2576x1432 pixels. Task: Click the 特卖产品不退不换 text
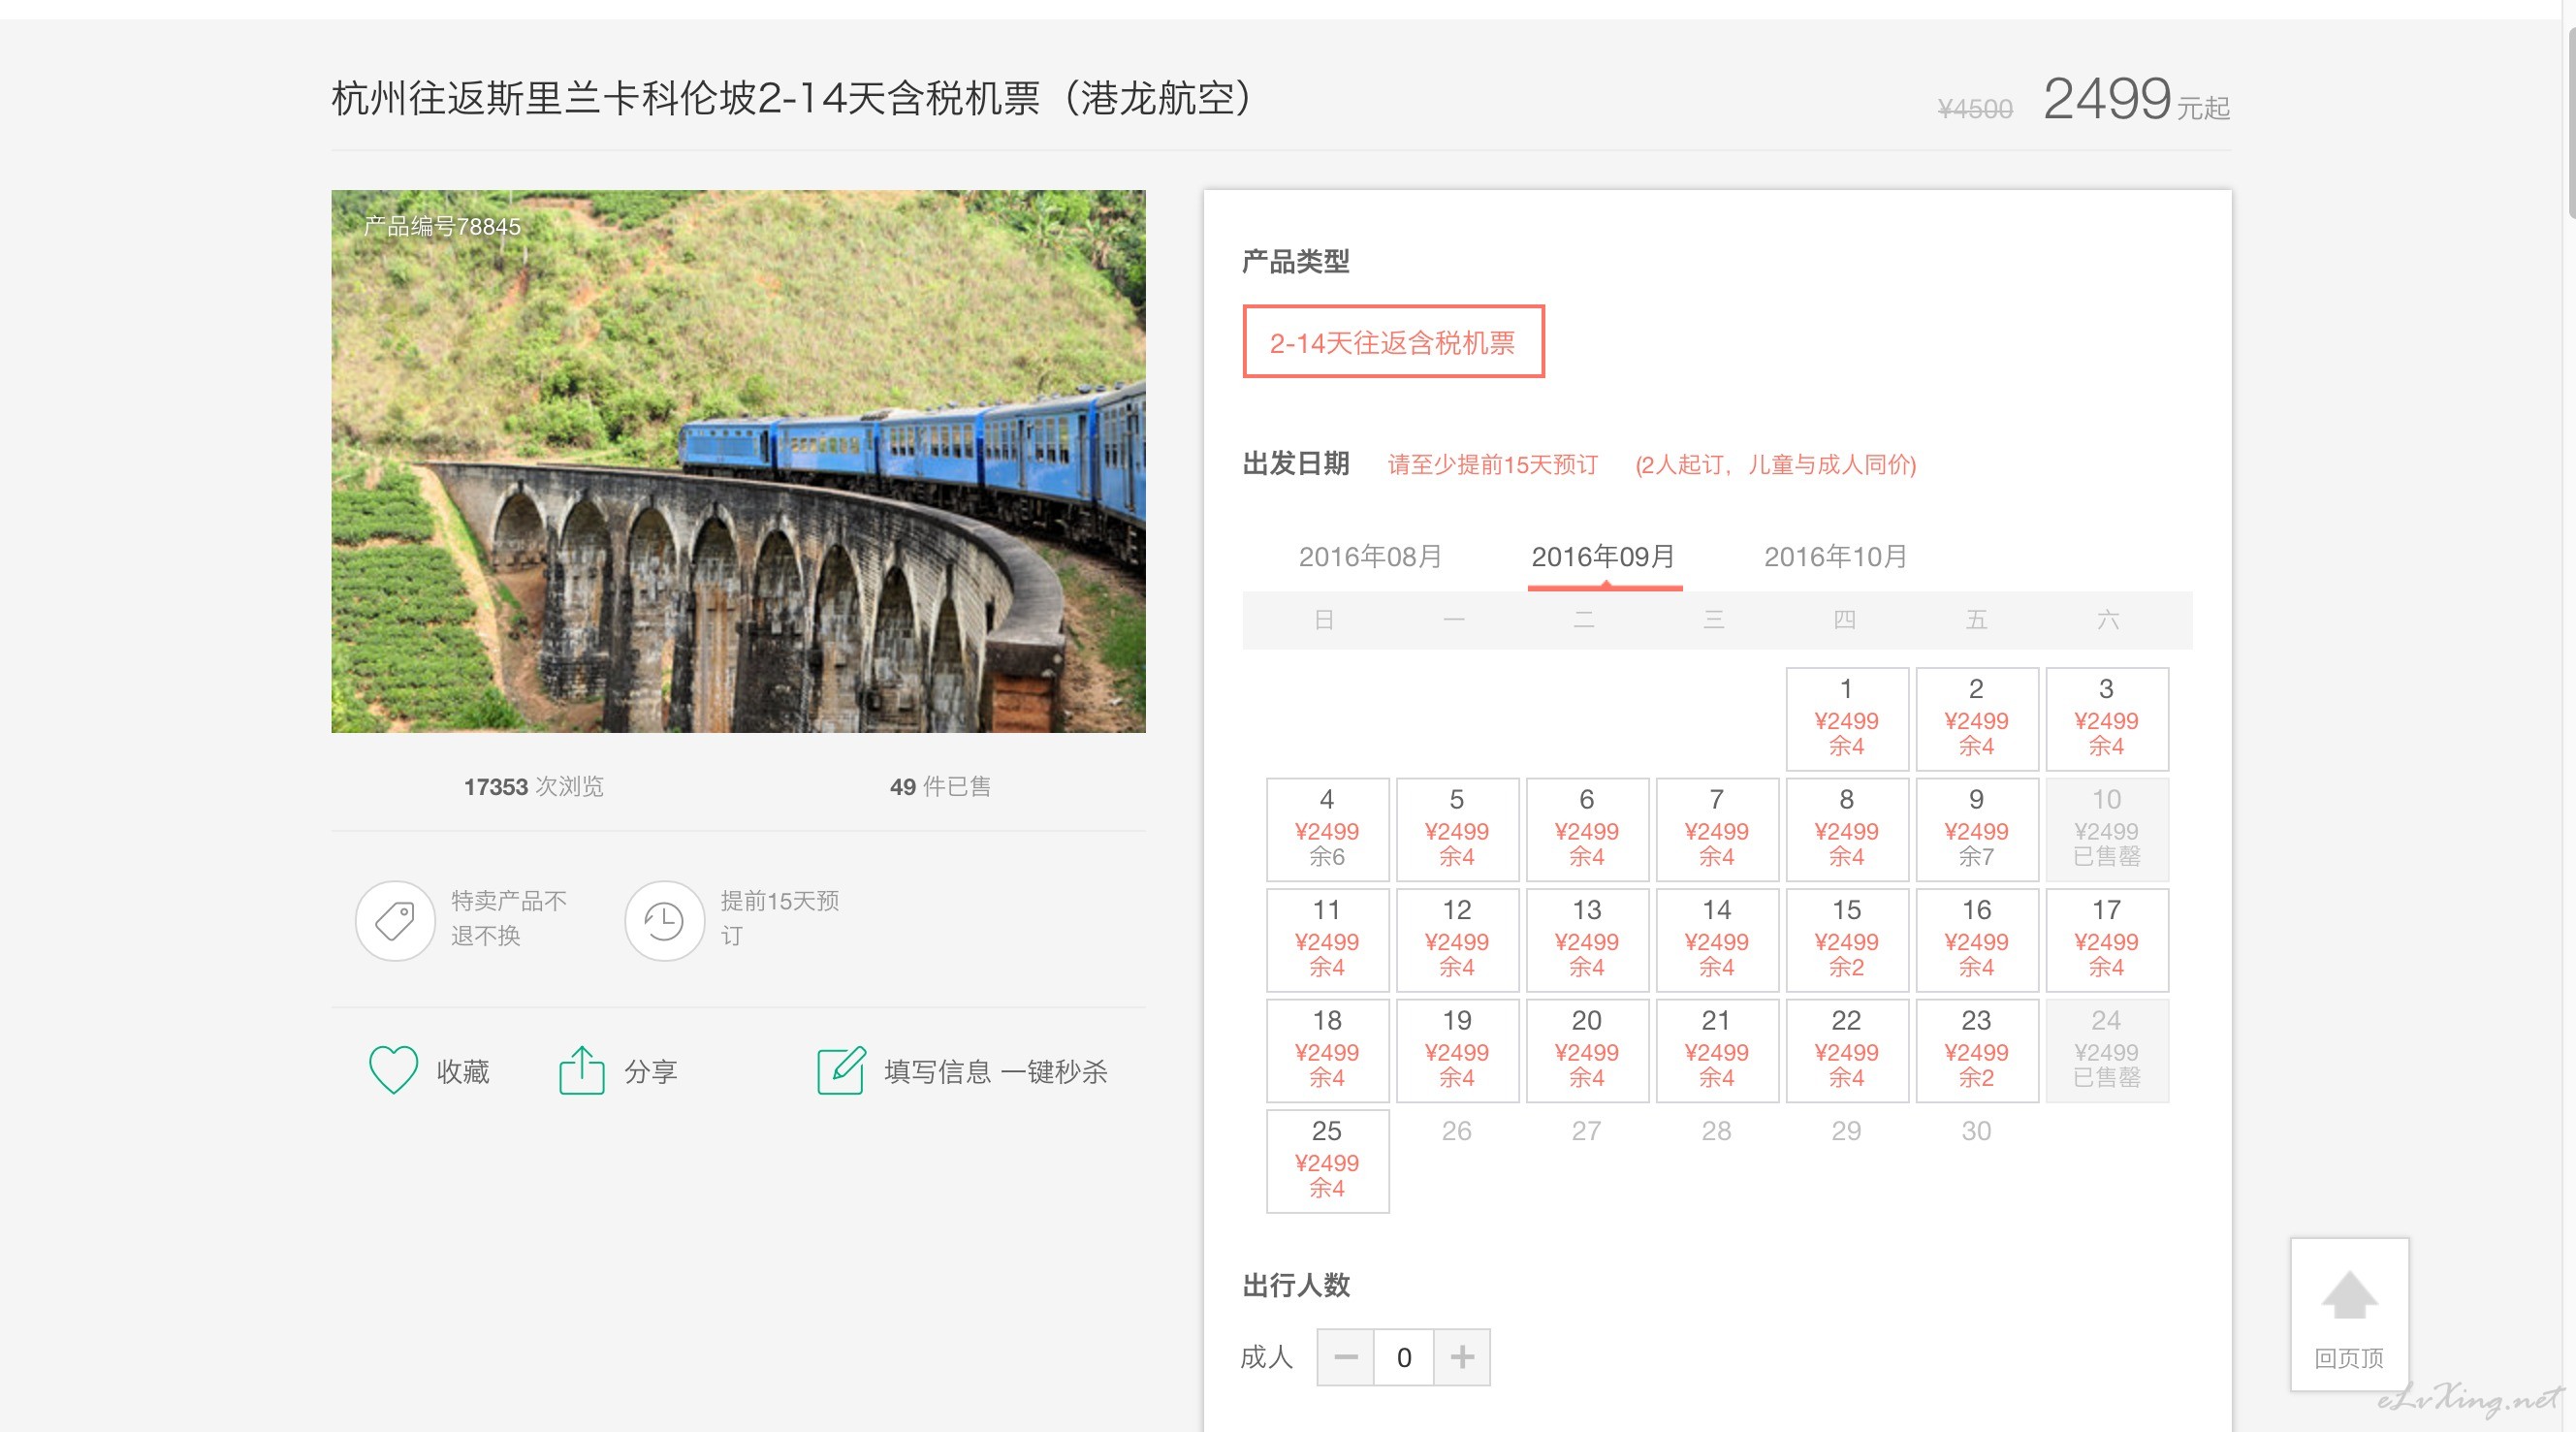[509, 918]
